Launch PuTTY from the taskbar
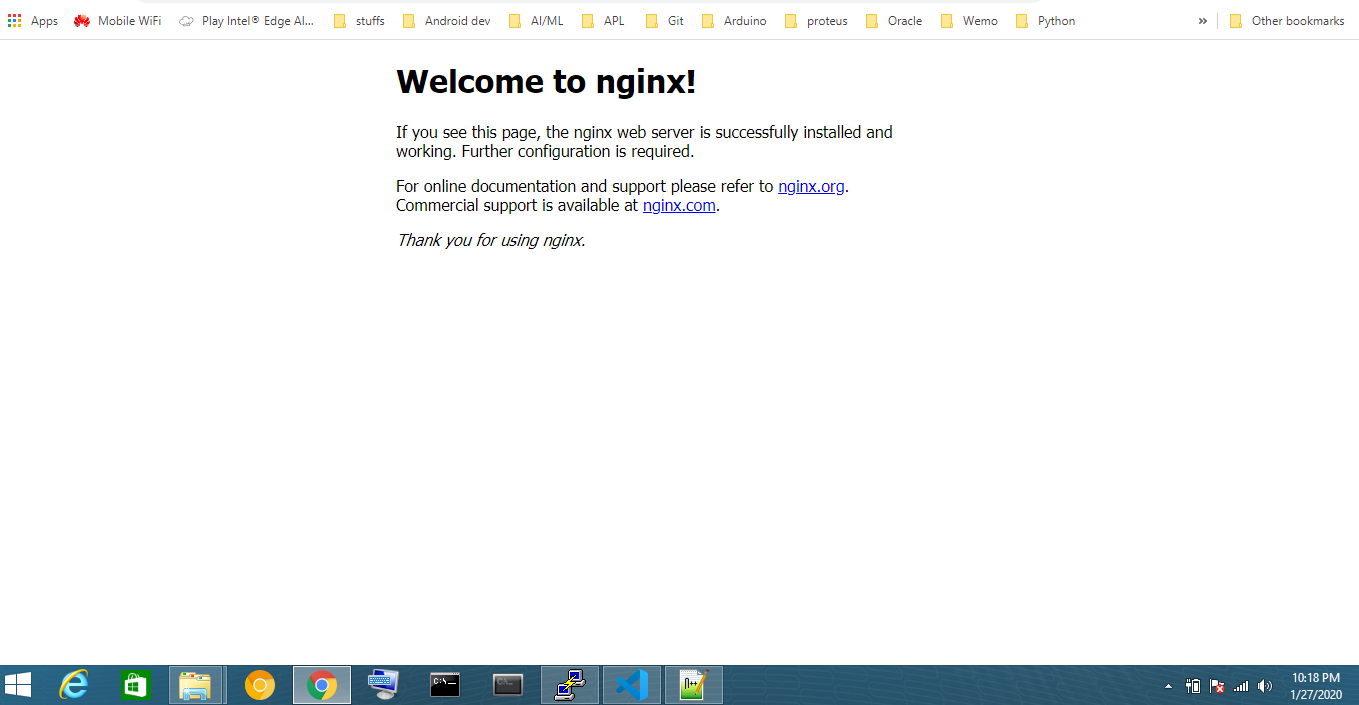Viewport: 1359px width, 705px height. coord(570,685)
